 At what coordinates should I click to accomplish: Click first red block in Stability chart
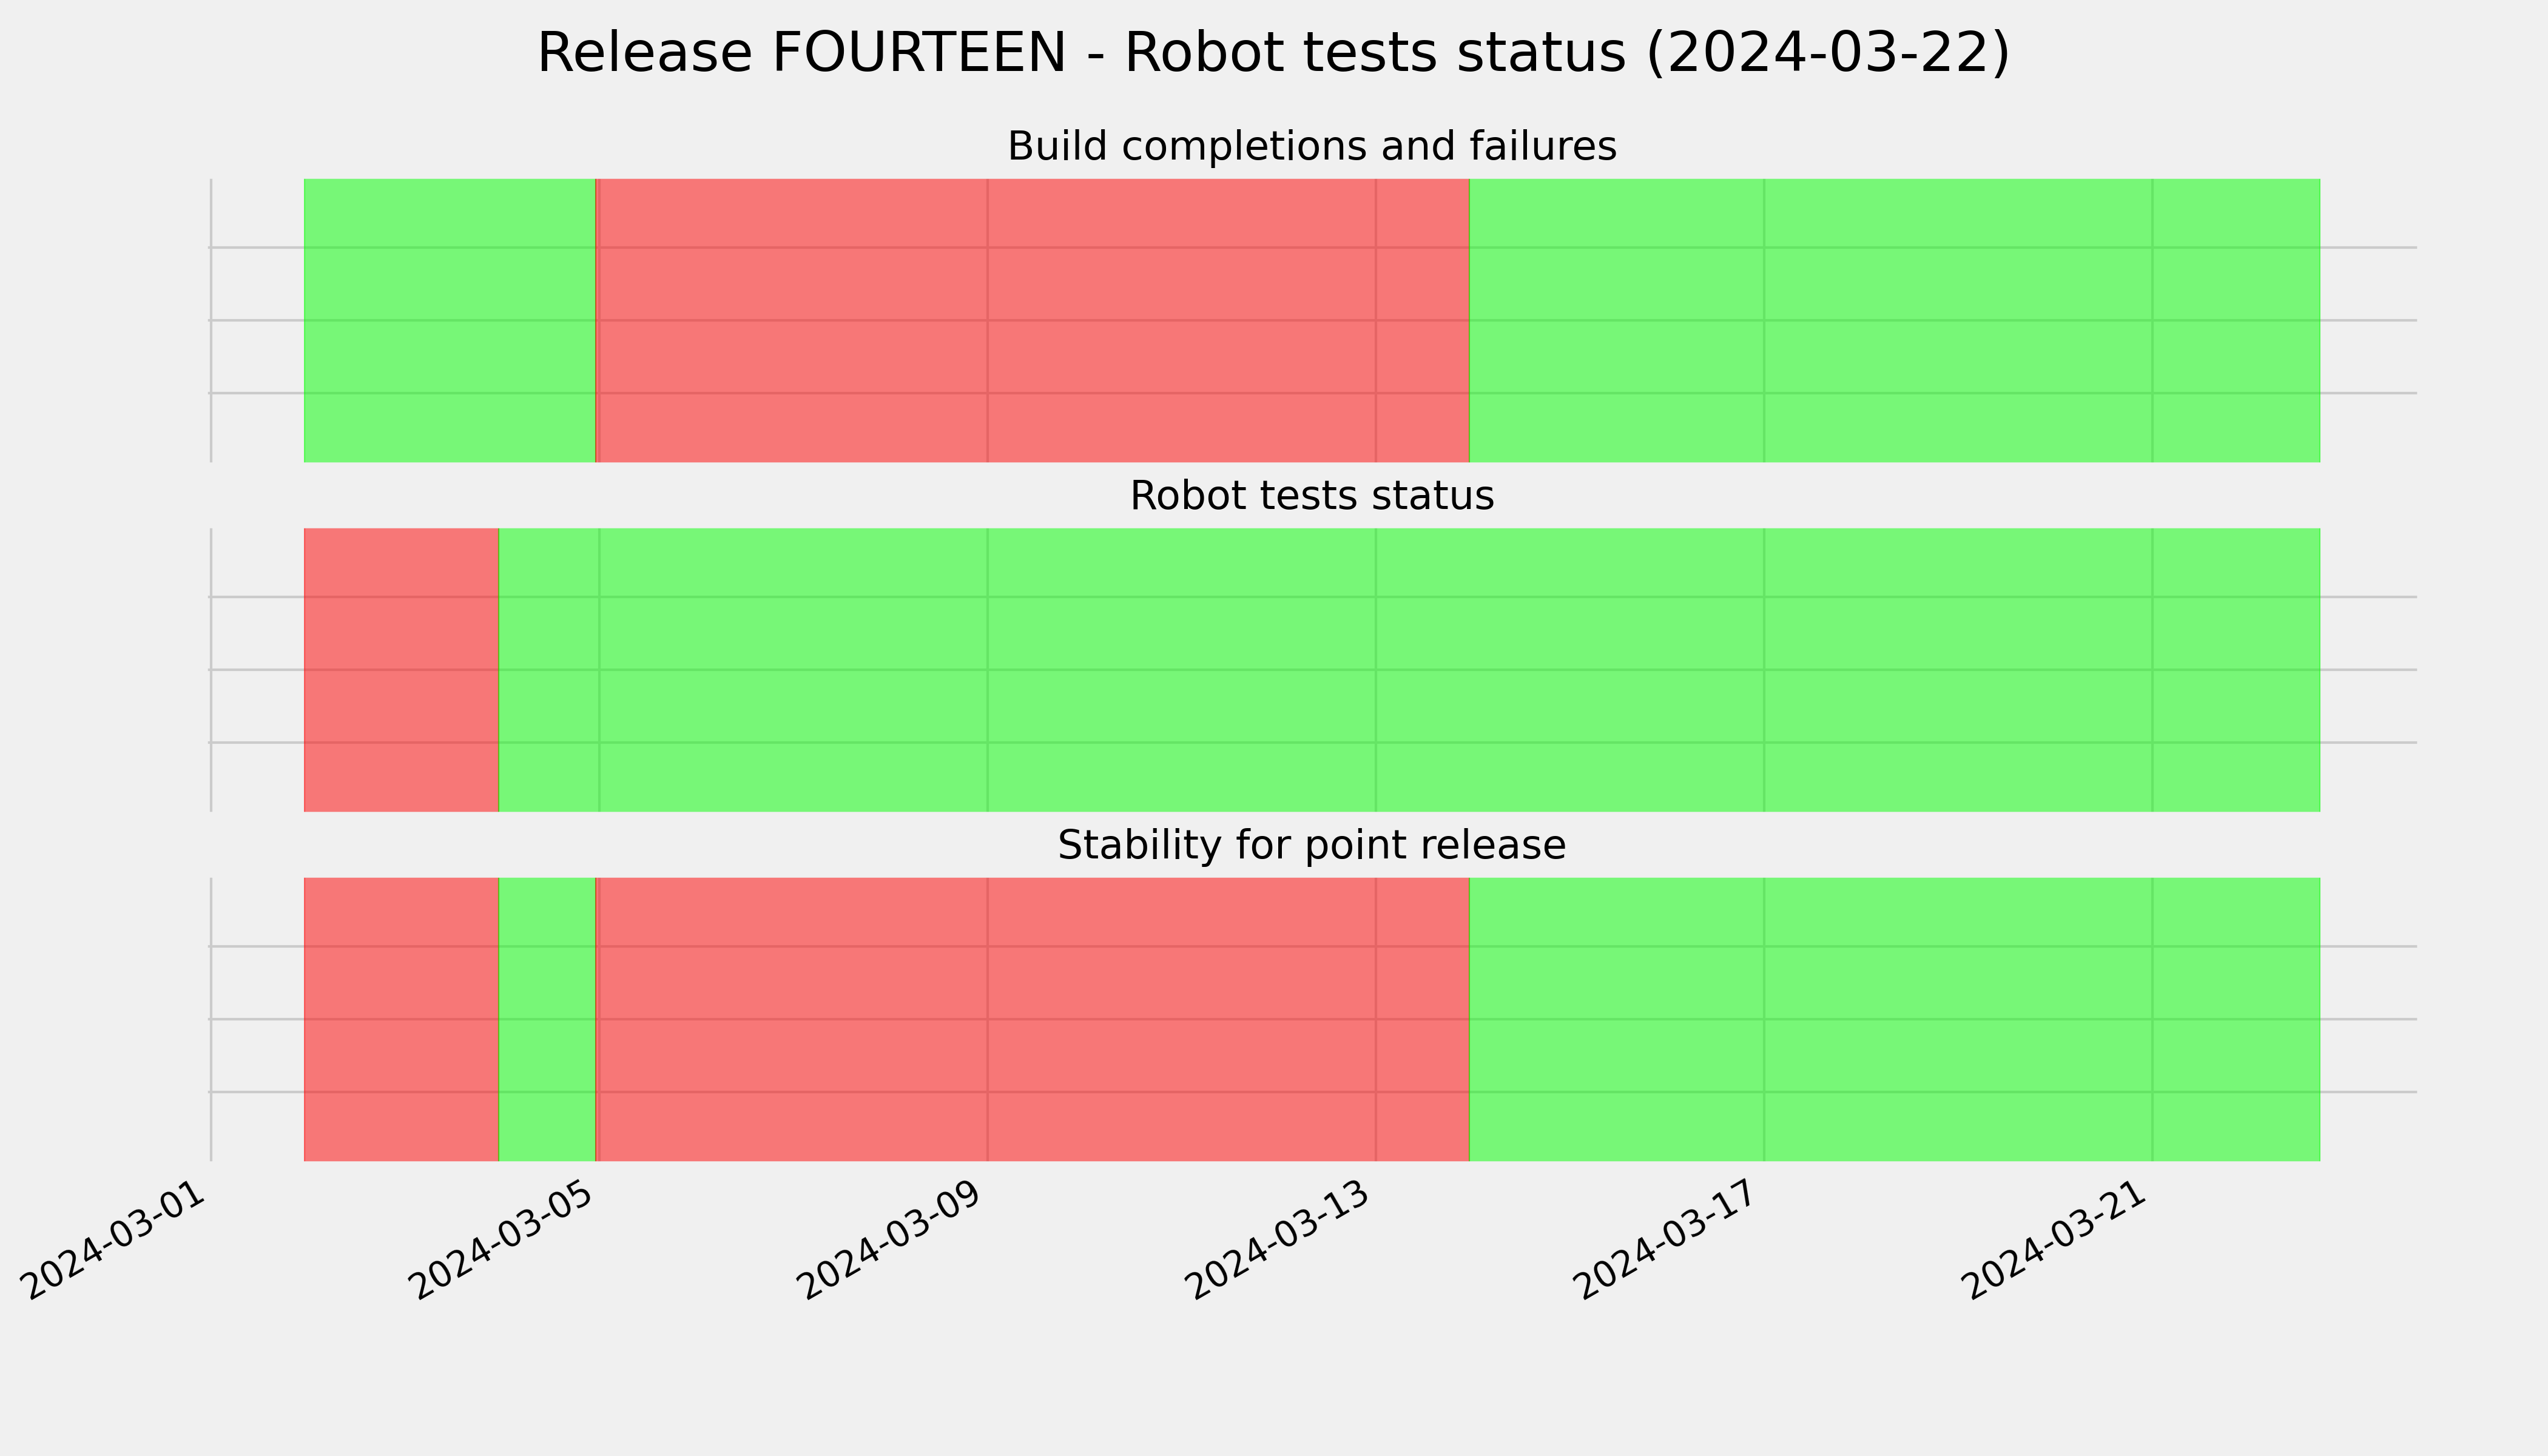point(401,1019)
